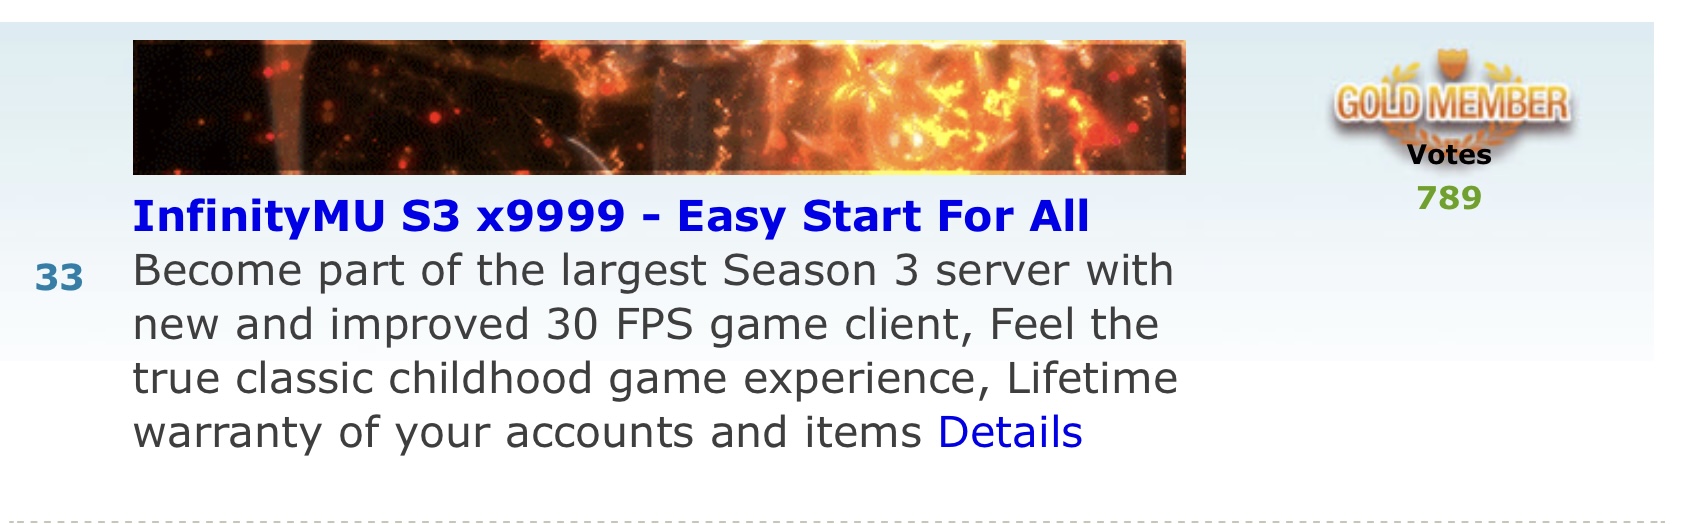Click "warranty of your accounts and items" text
This screenshot has height=524, width=1690.
[x=527, y=433]
